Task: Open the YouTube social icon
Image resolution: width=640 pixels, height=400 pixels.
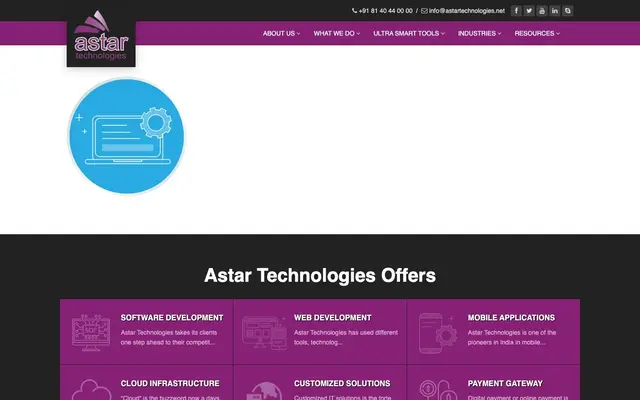Action: tap(542, 11)
